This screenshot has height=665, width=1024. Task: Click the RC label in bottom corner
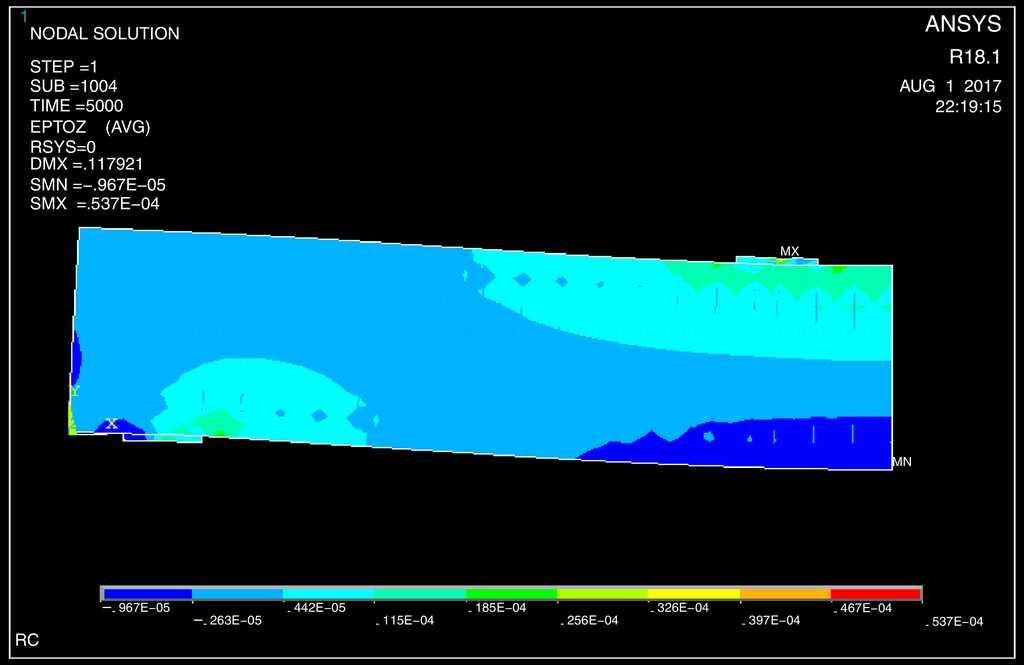[27, 639]
